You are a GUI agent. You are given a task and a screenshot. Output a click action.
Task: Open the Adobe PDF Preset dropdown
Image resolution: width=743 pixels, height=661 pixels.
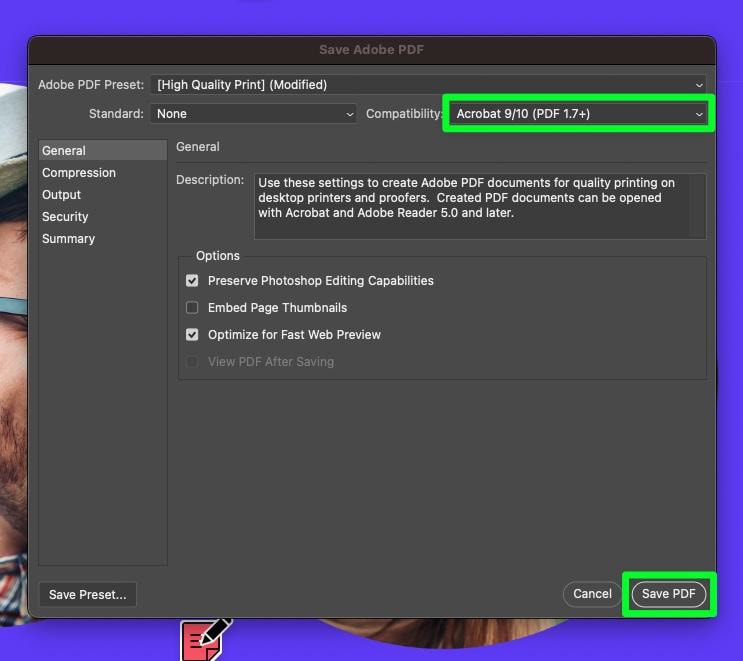pyautogui.click(x=428, y=85)
